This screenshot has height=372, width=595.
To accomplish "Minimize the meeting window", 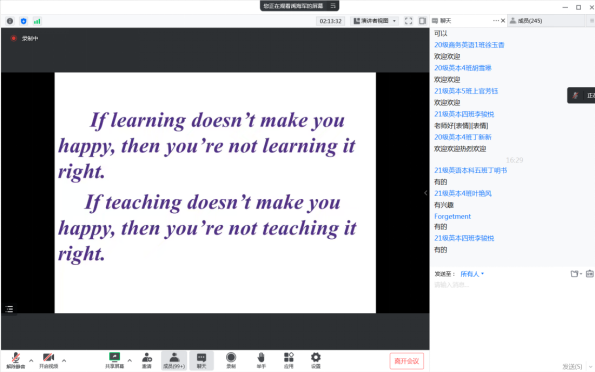I will pos(565,7).
